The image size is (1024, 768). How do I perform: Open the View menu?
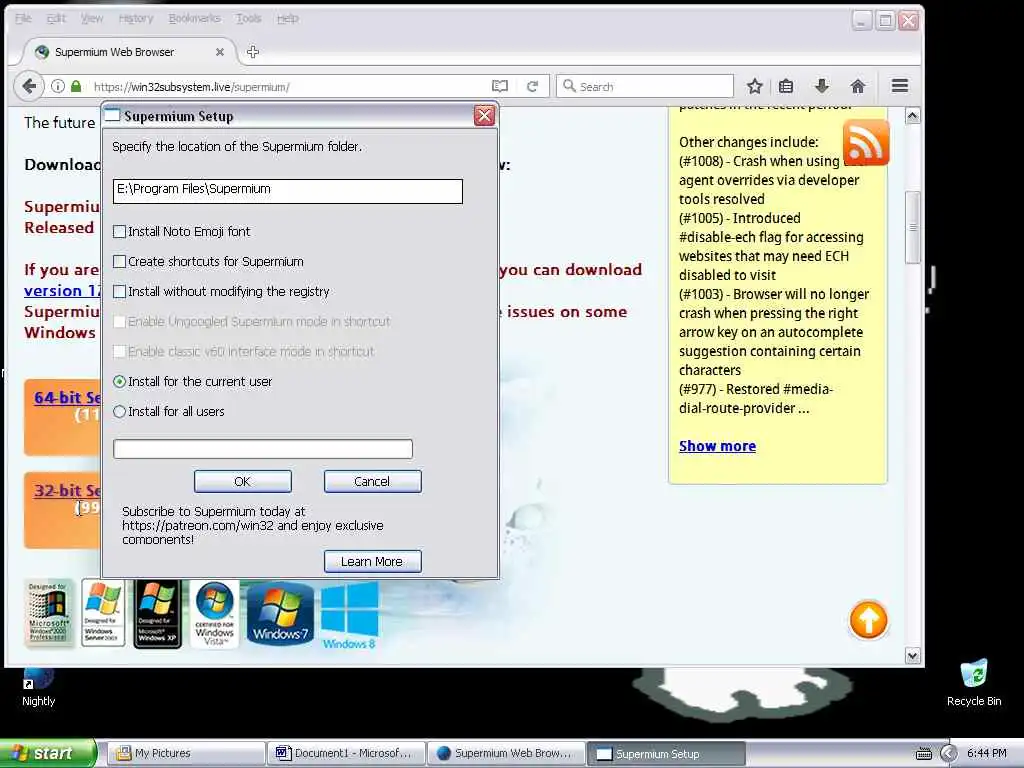[91, 18]
